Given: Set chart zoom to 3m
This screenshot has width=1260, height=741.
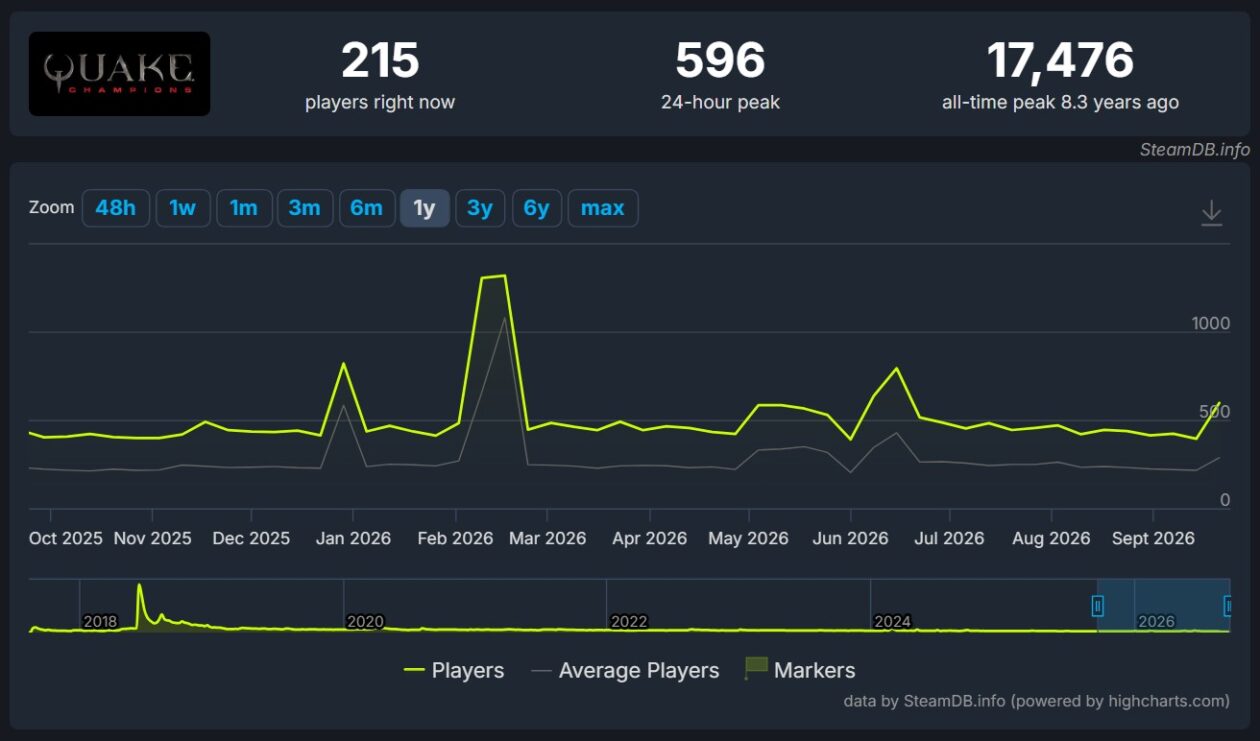Looking at the screenshot, I should [x=305, y=208].
